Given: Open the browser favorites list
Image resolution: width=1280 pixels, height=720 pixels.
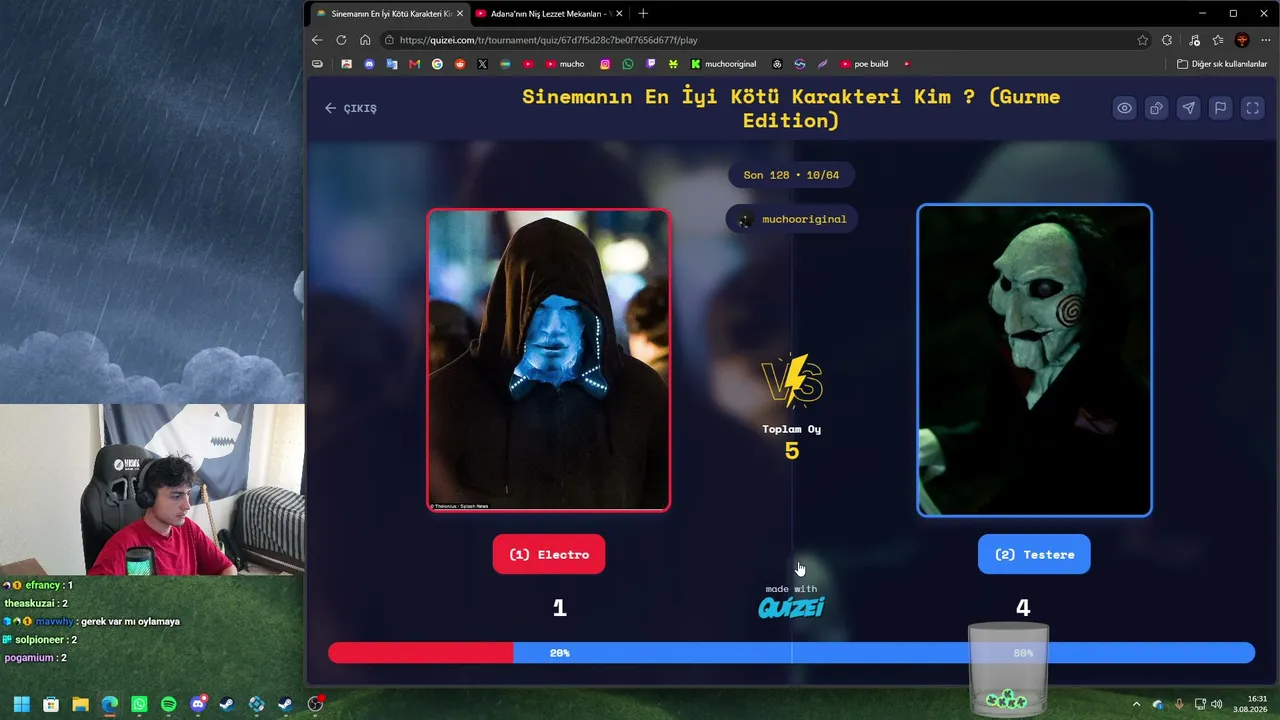Looking at the screenshot, I should (x=1218, y=40).
